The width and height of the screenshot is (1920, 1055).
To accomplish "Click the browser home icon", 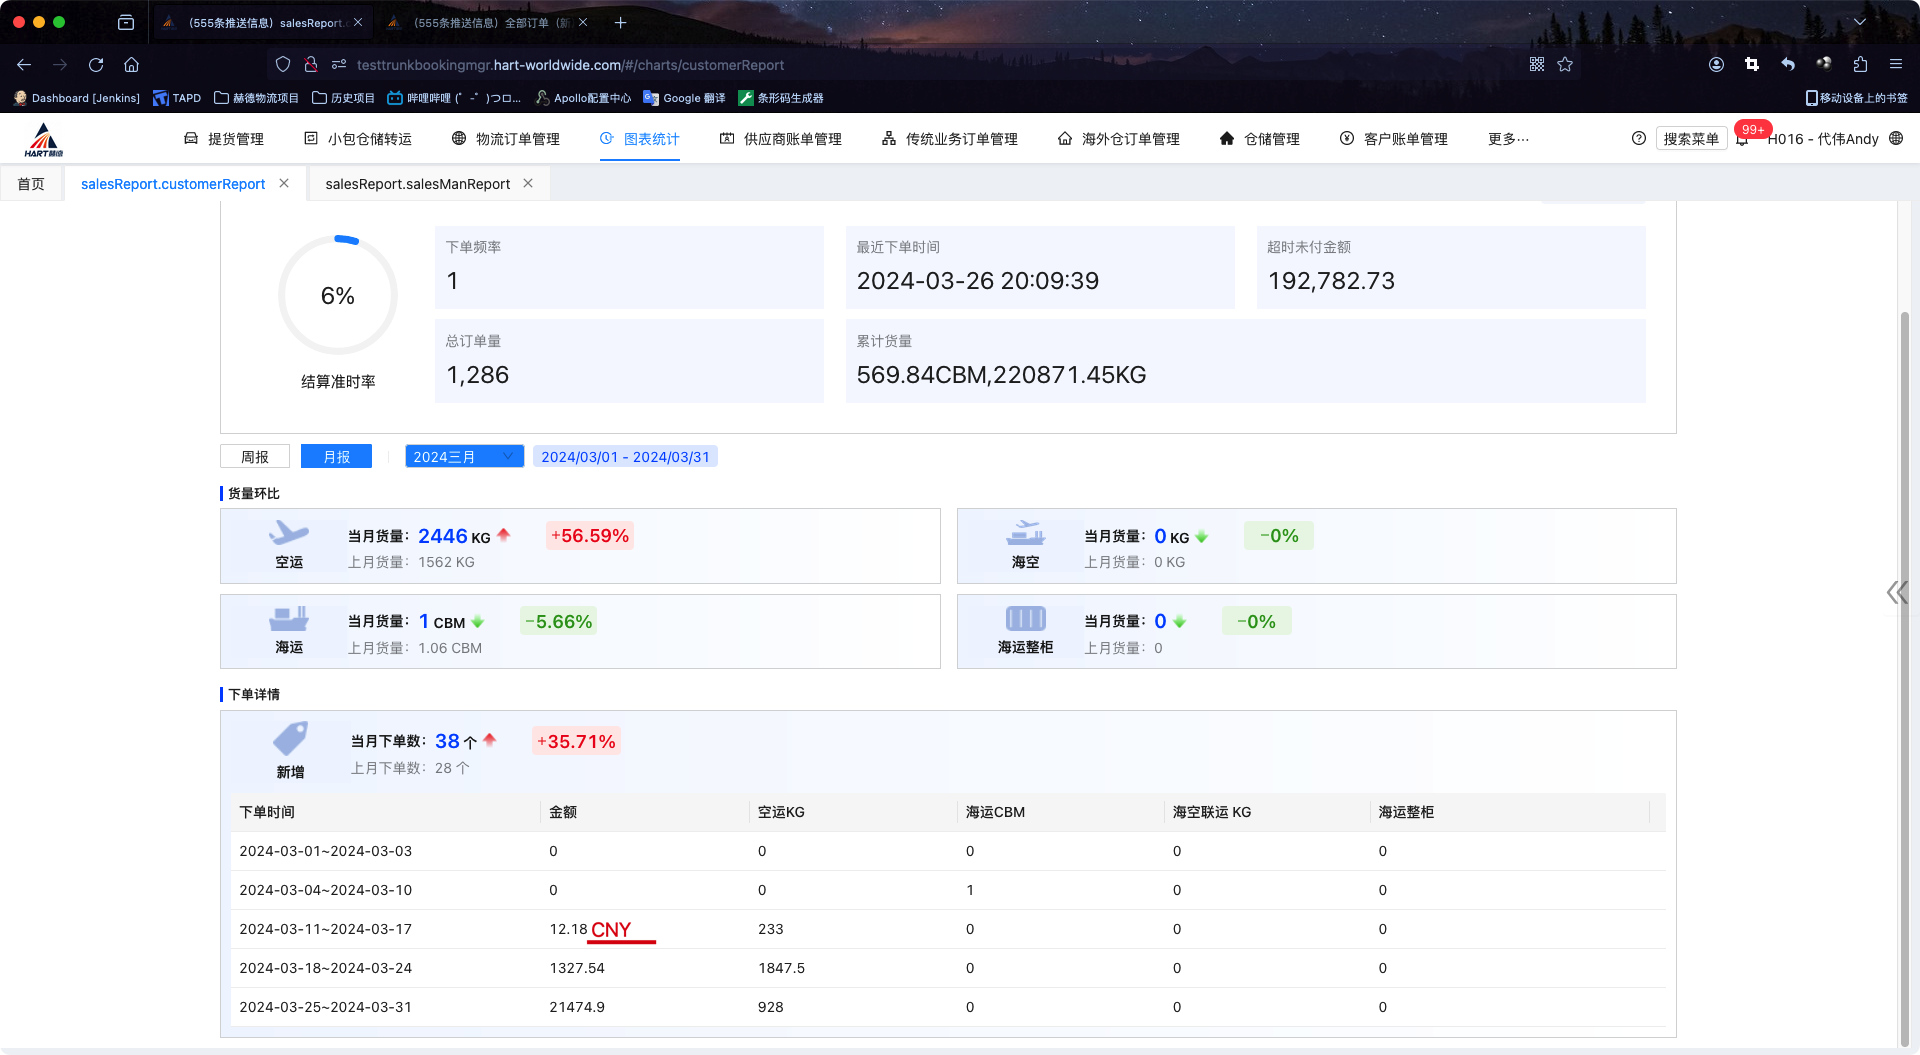I will coord(131,65).
